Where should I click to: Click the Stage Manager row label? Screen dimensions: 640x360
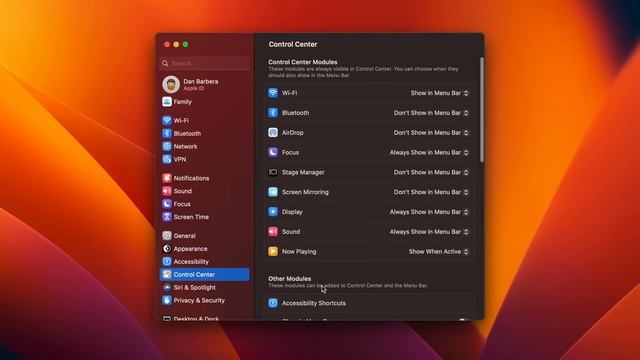click(303, 172)
